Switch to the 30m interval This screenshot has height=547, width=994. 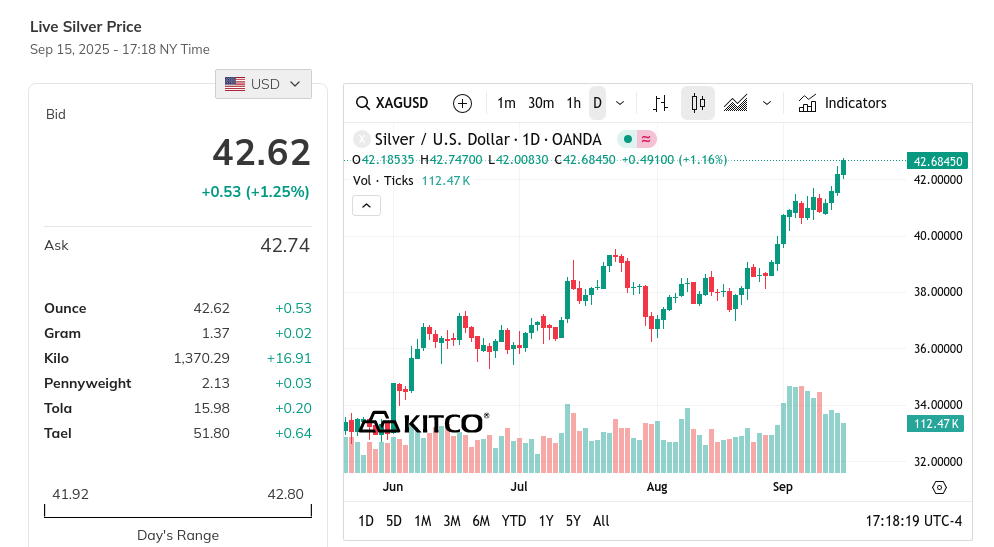tap(541, 103)
